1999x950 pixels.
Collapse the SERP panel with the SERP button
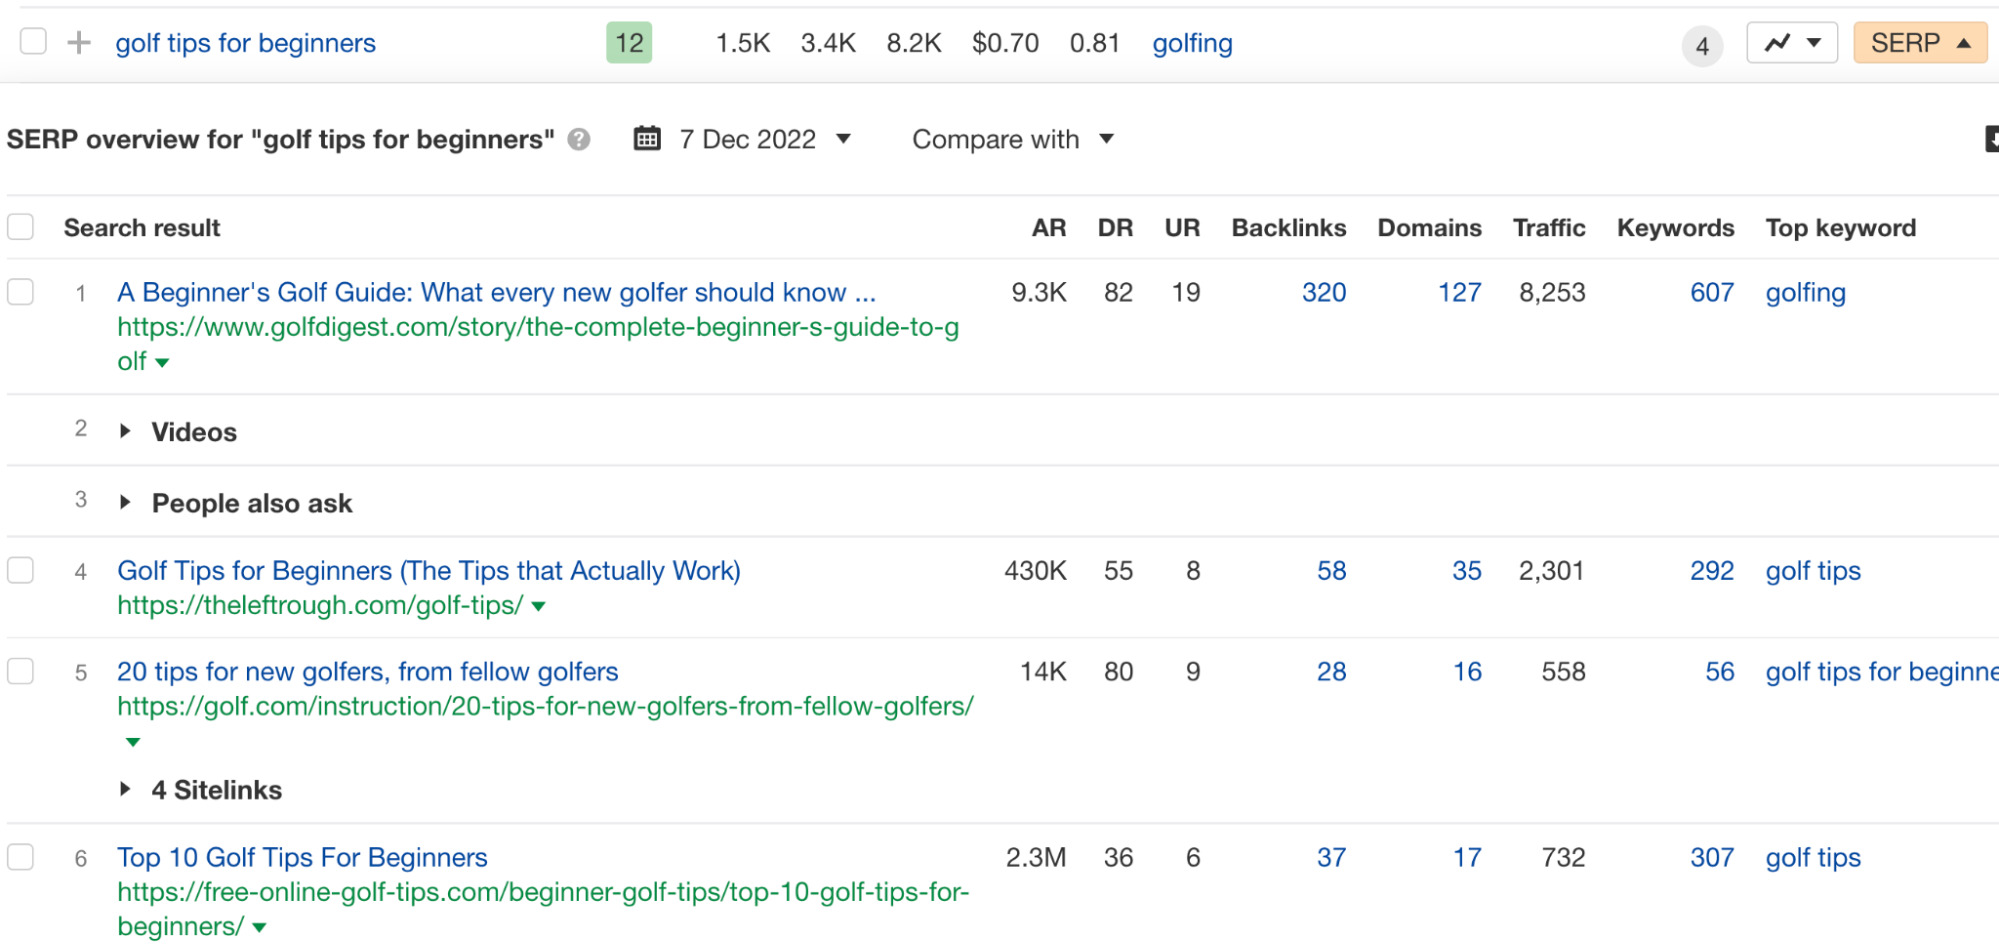coord(1919,42)
